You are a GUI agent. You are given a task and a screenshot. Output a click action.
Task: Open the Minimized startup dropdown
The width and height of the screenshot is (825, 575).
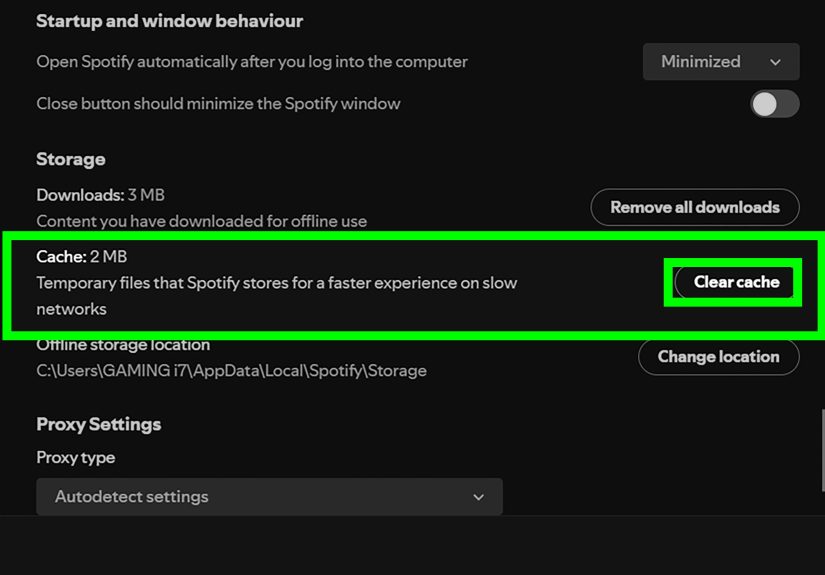point(721,62)
